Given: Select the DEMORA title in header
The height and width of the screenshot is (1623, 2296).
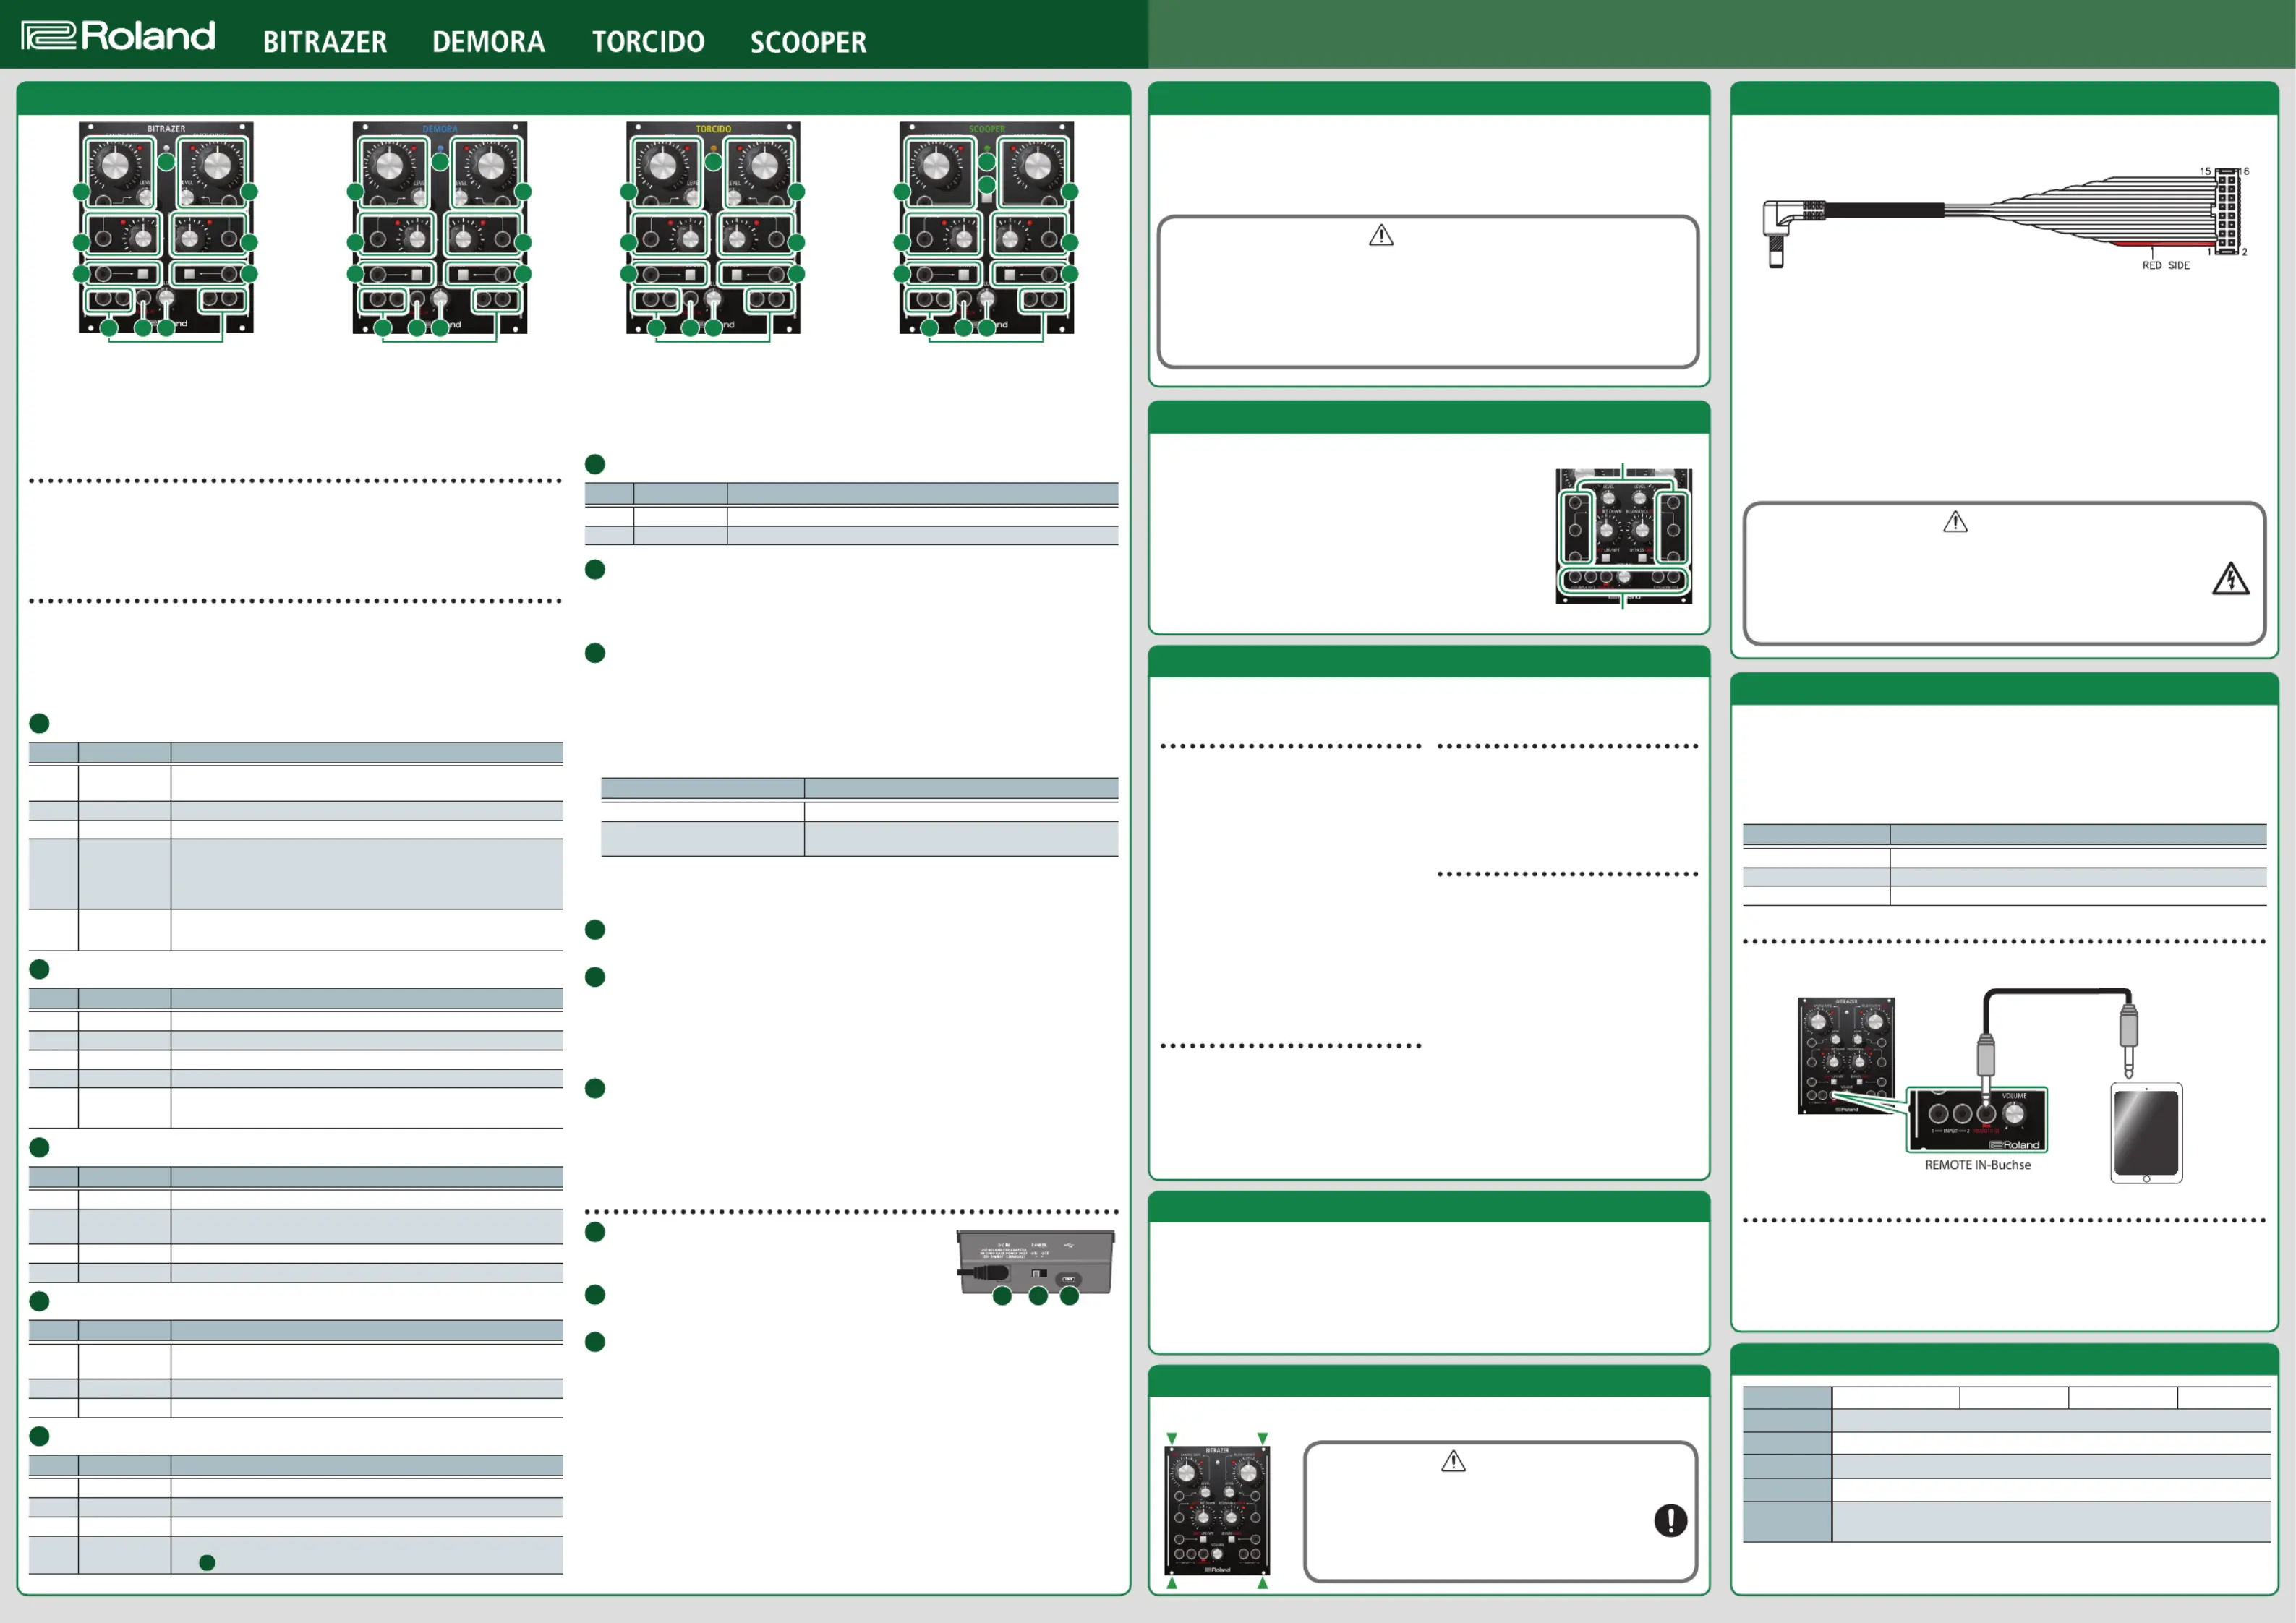Looking at the screenshot, I should pos(488,42).
